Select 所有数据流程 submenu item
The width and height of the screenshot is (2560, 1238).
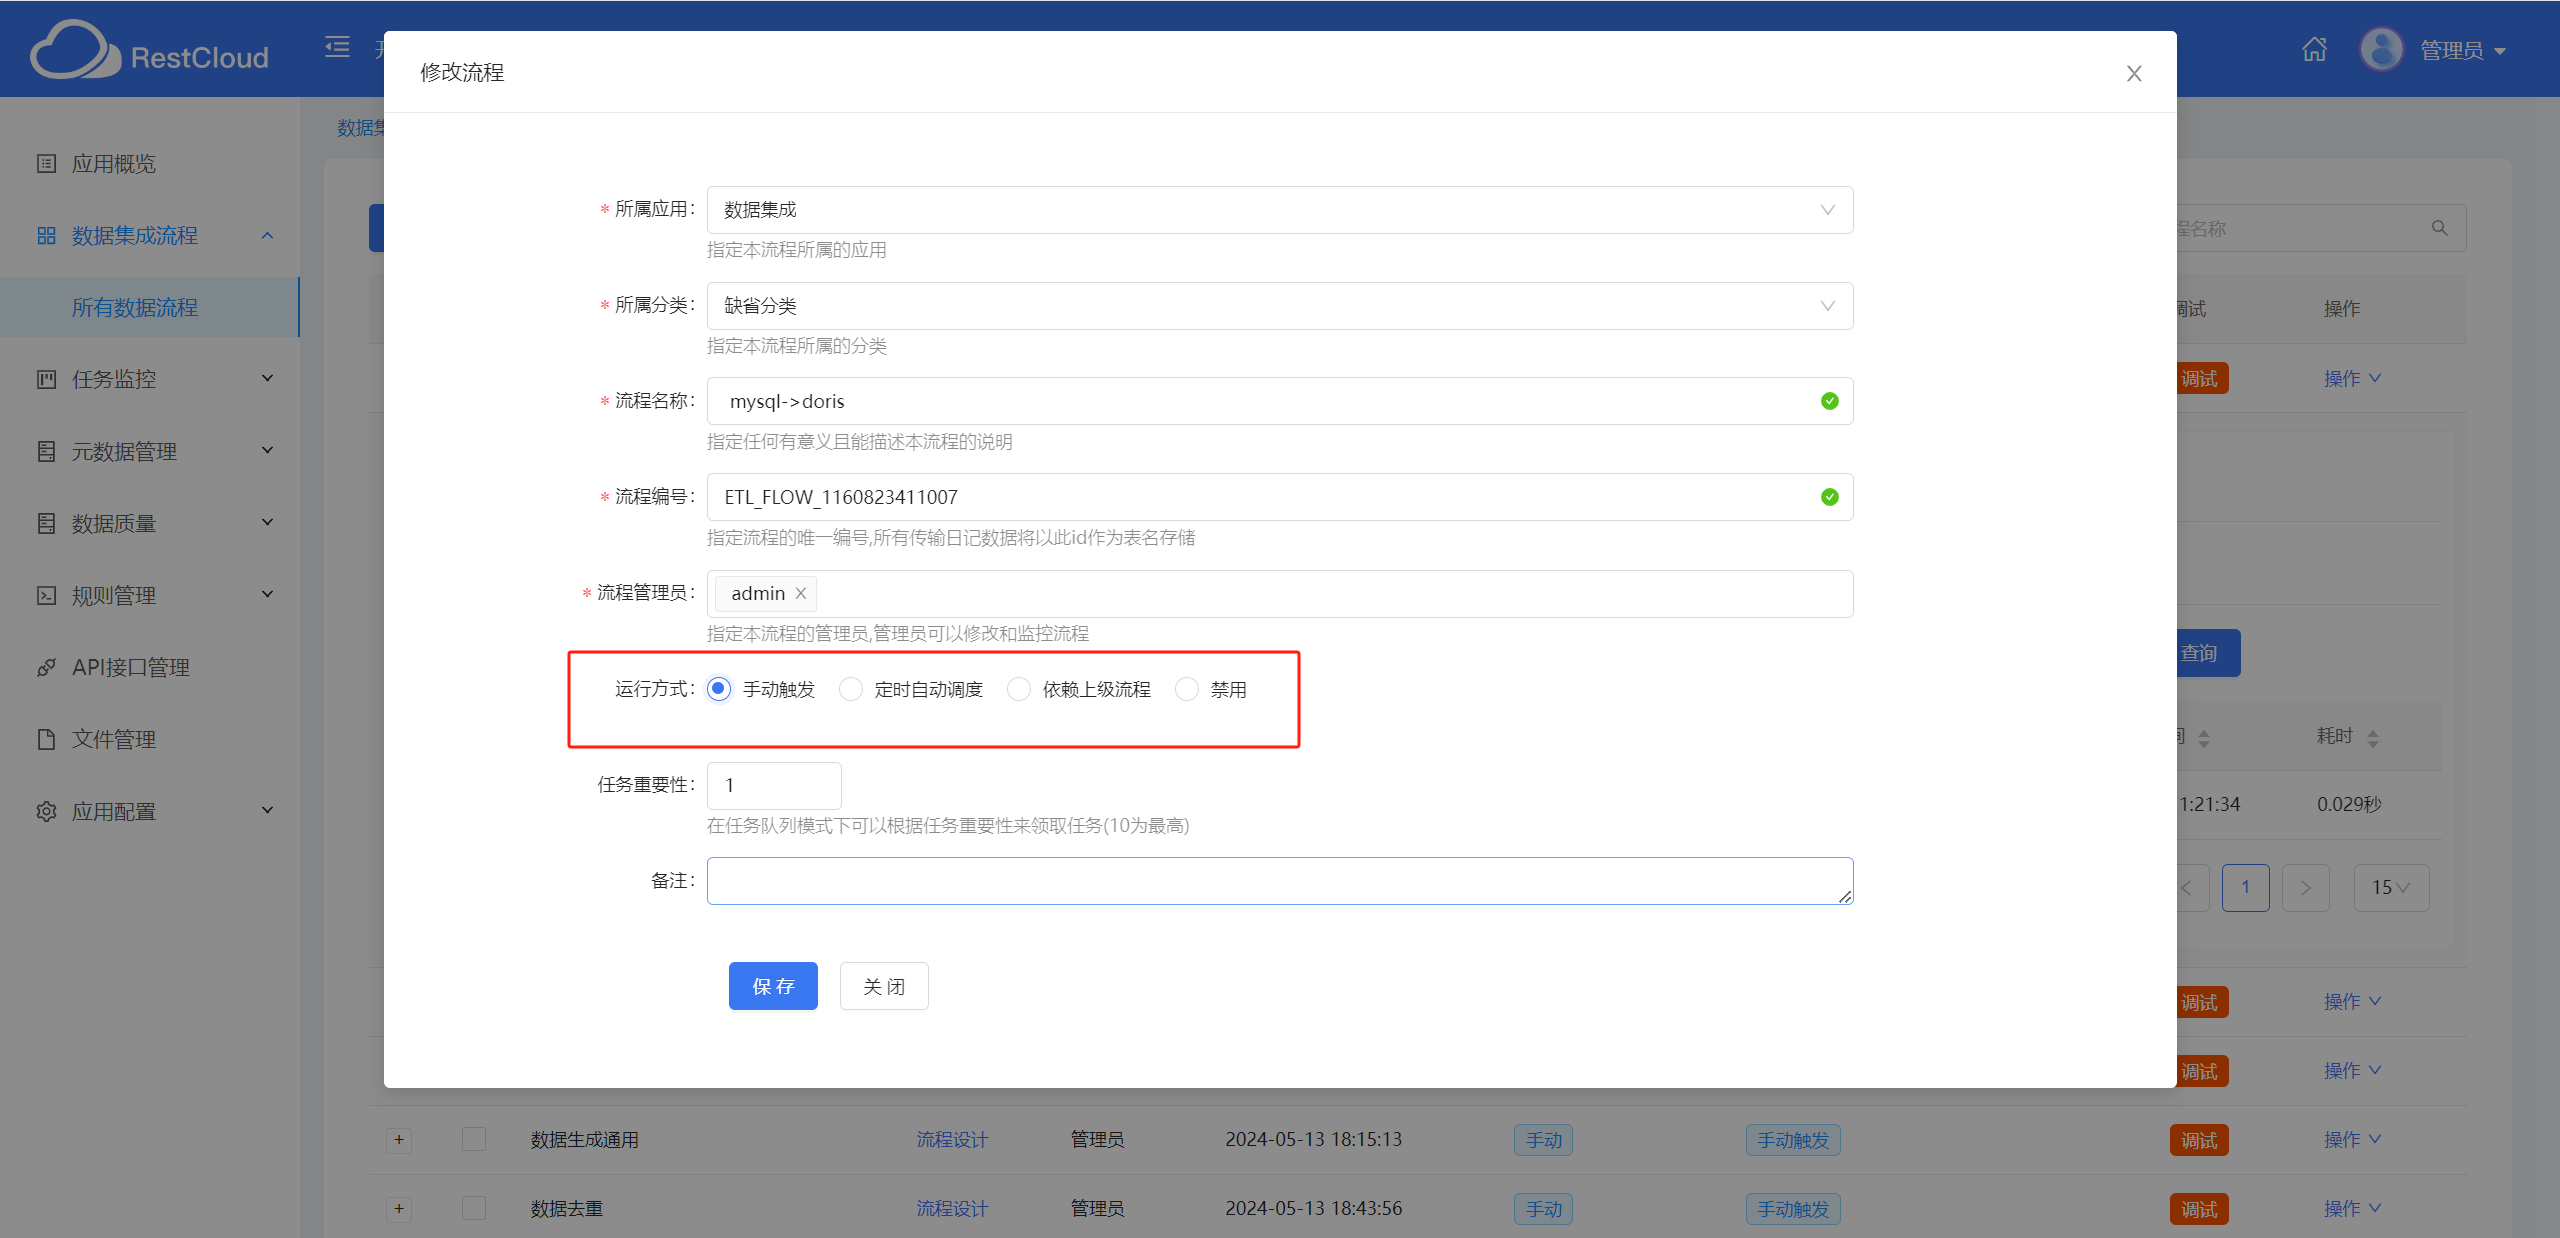click(135, 307)
